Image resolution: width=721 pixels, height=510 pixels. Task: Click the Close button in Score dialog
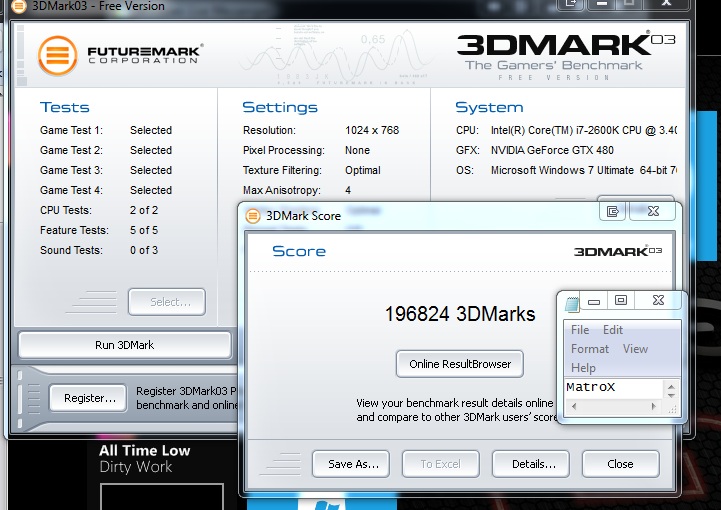pyautogui.click(x=620, y=464)
